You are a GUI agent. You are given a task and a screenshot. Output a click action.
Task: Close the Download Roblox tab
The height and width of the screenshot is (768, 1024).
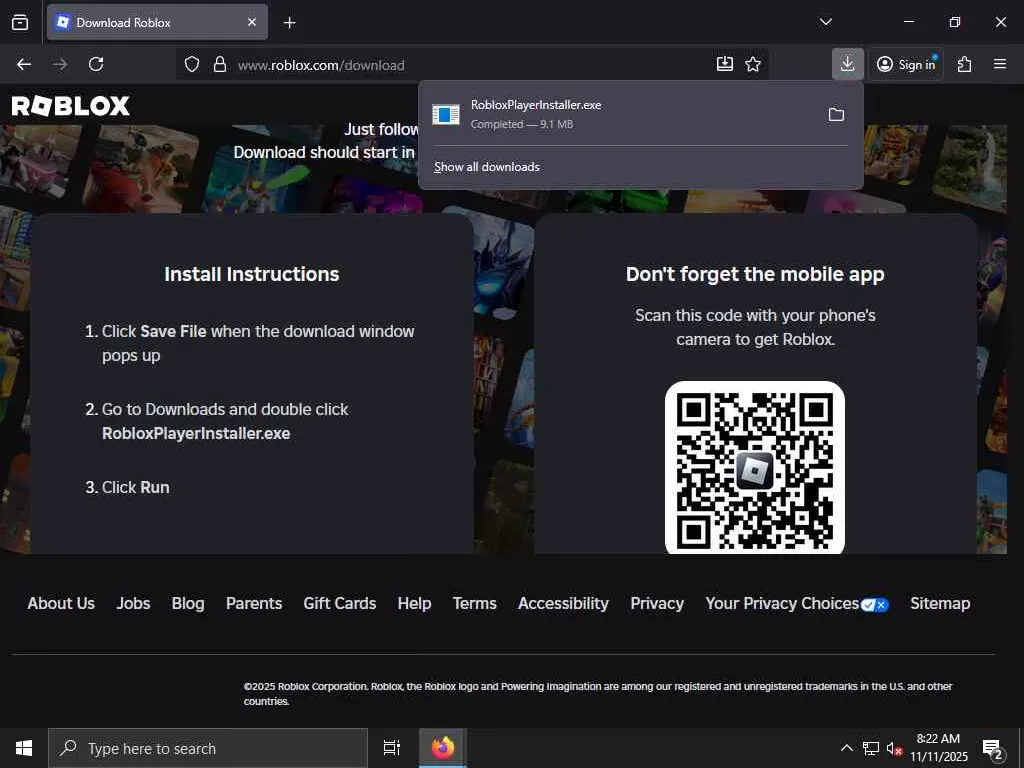pyautogui.click(x=252, y=23)
